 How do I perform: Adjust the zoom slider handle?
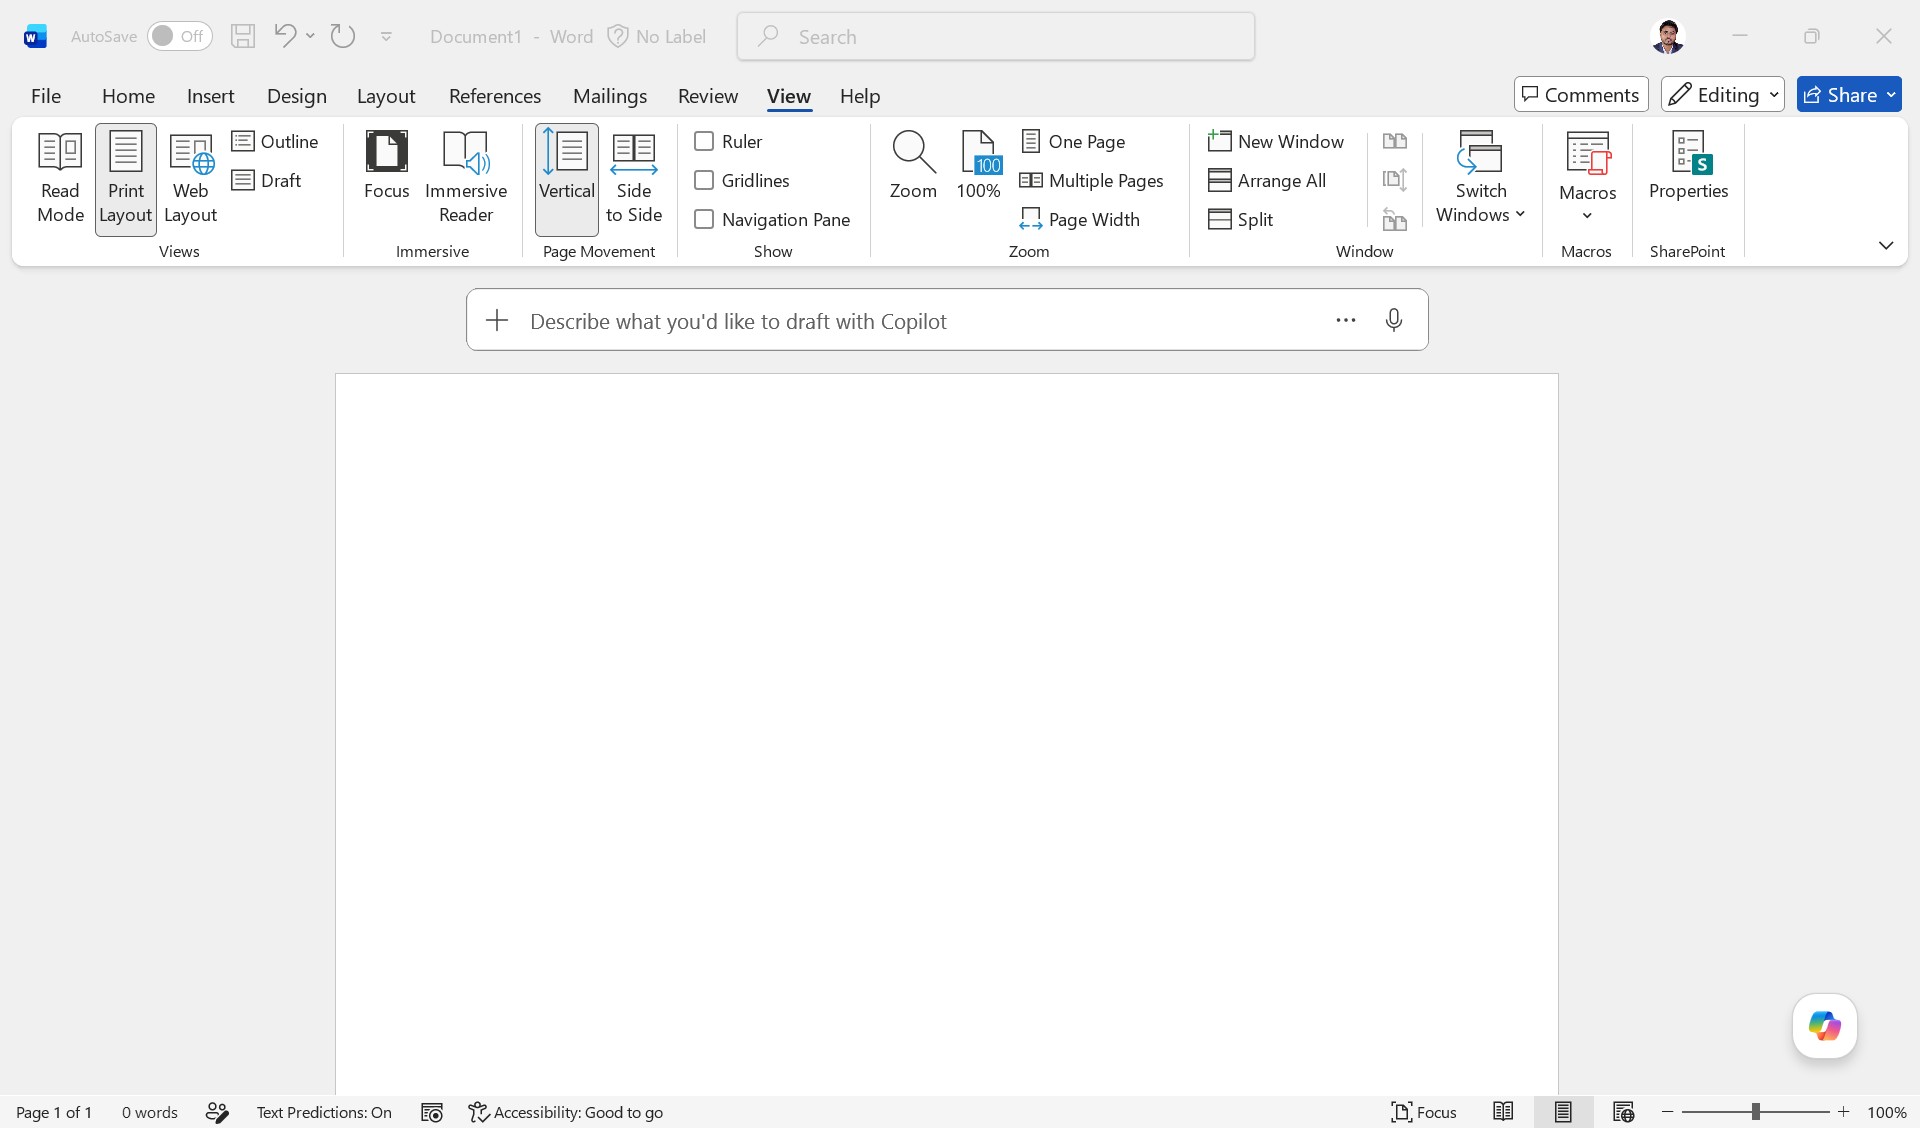pyautogui.click(x=1755, y=1112)
